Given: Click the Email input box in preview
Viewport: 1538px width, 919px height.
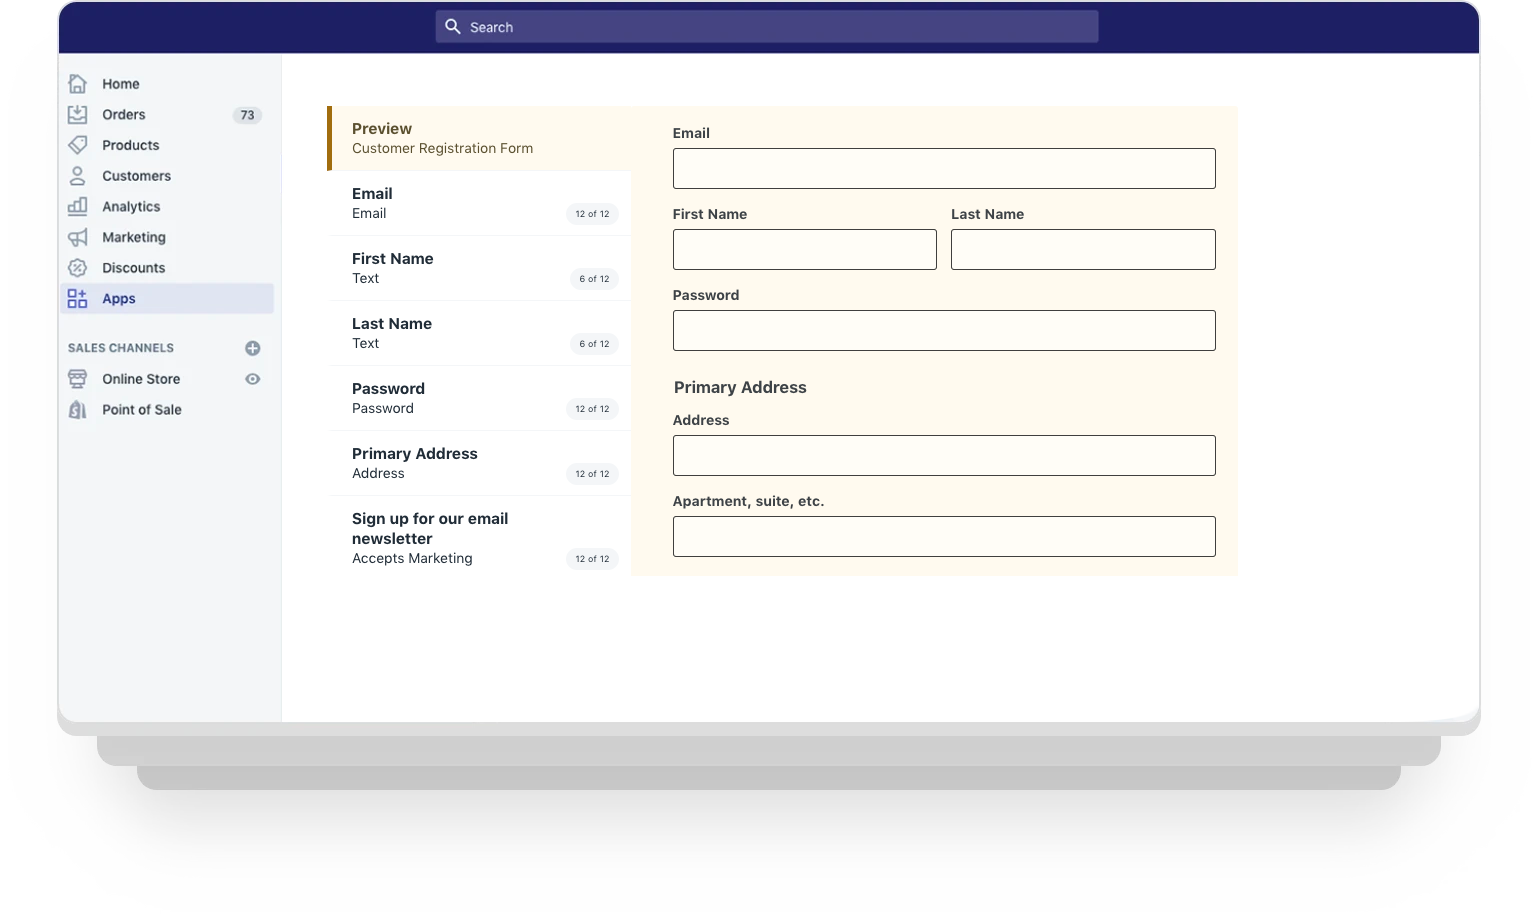Looking at the screenshot, I should click(x=943, y=169).
